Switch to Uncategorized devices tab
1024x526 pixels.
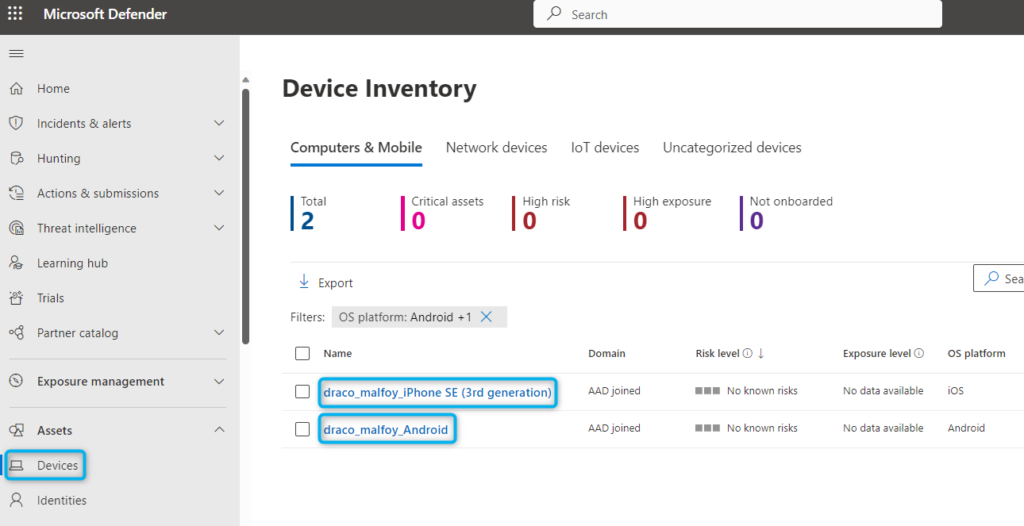732,148
